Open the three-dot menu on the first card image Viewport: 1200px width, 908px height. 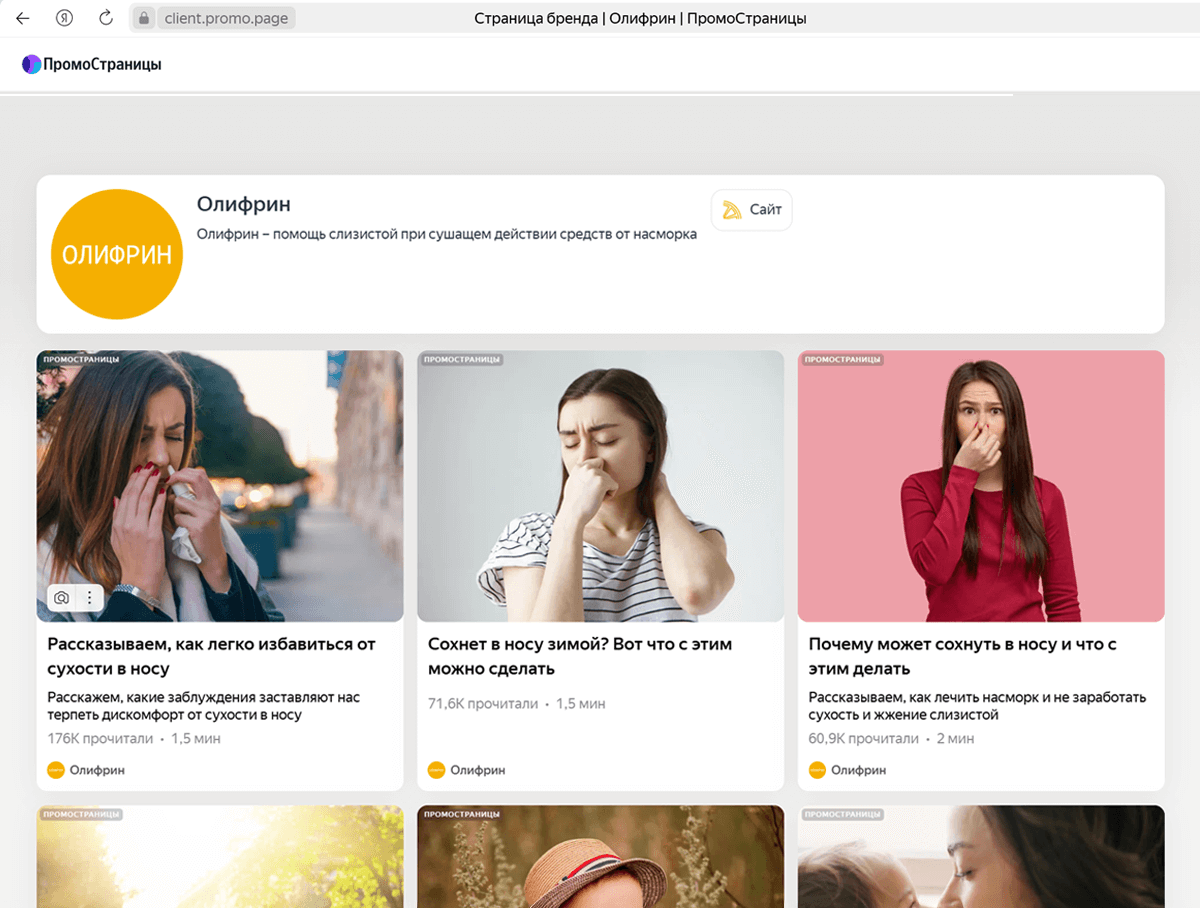tap(90, 598)
